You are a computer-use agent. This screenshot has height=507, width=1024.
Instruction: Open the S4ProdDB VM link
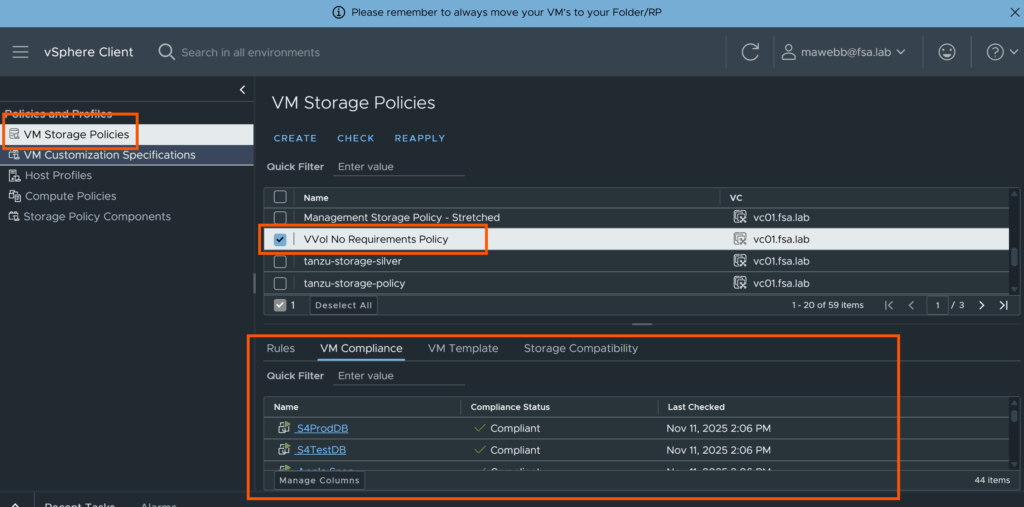[x=322, y=428]
